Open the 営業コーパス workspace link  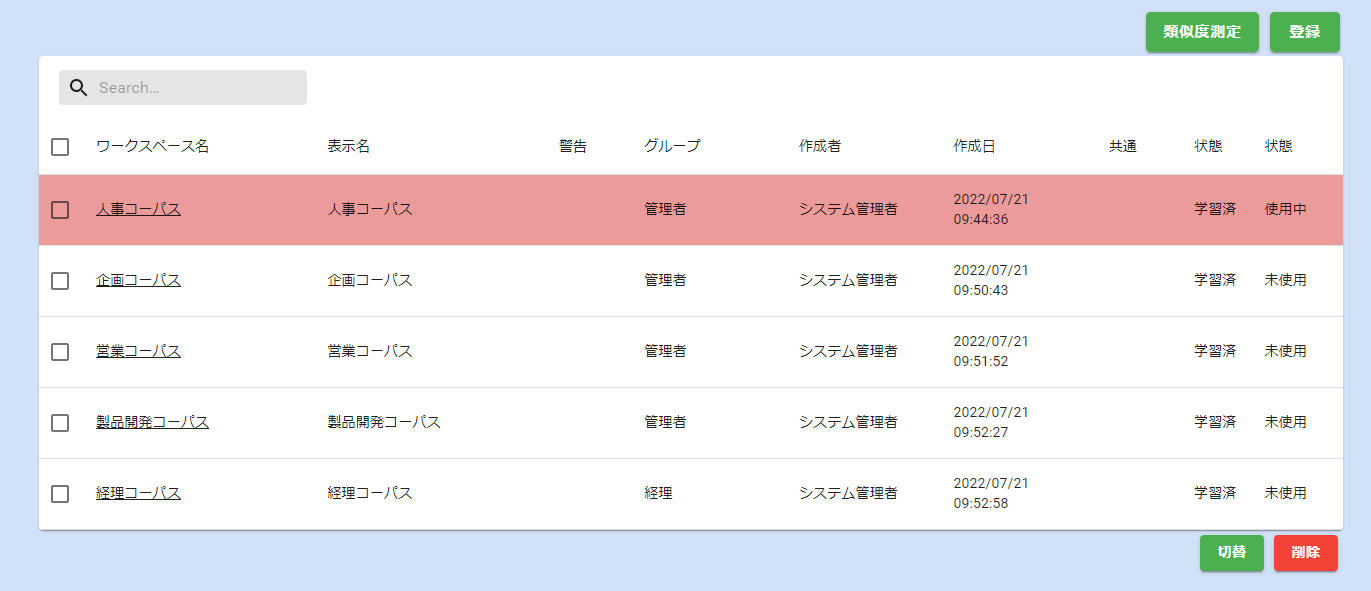click(138, 352)
